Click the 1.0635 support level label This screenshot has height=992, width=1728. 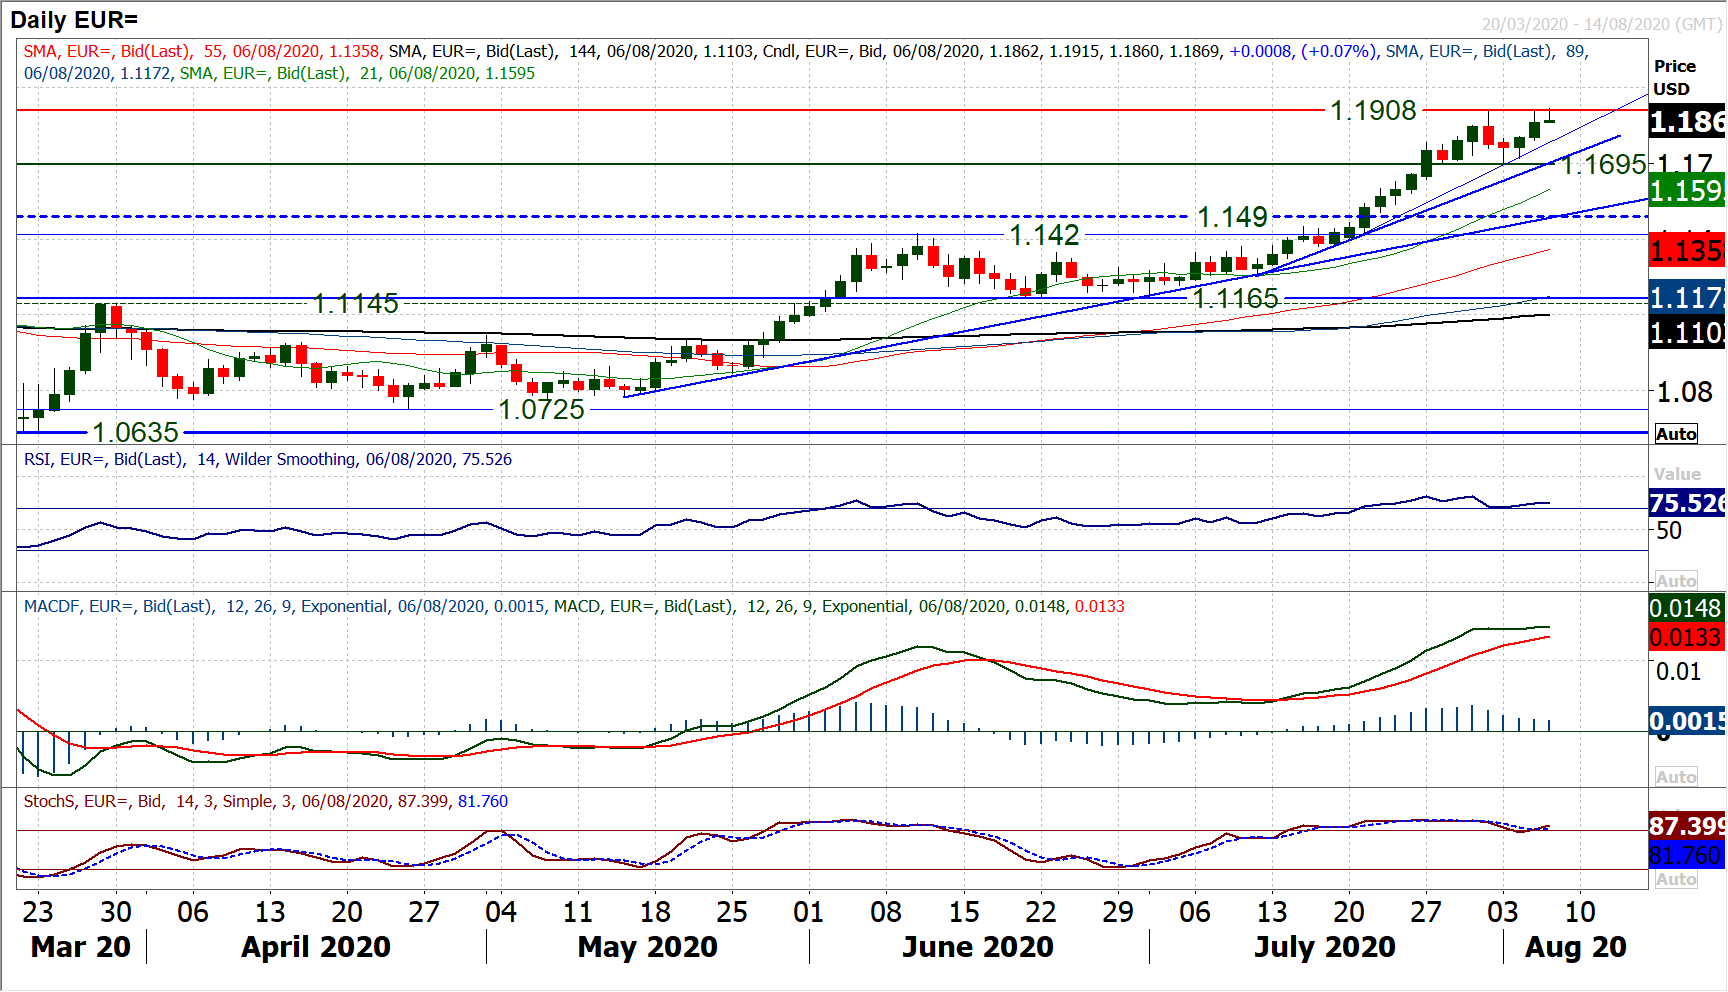coord(135,433)
